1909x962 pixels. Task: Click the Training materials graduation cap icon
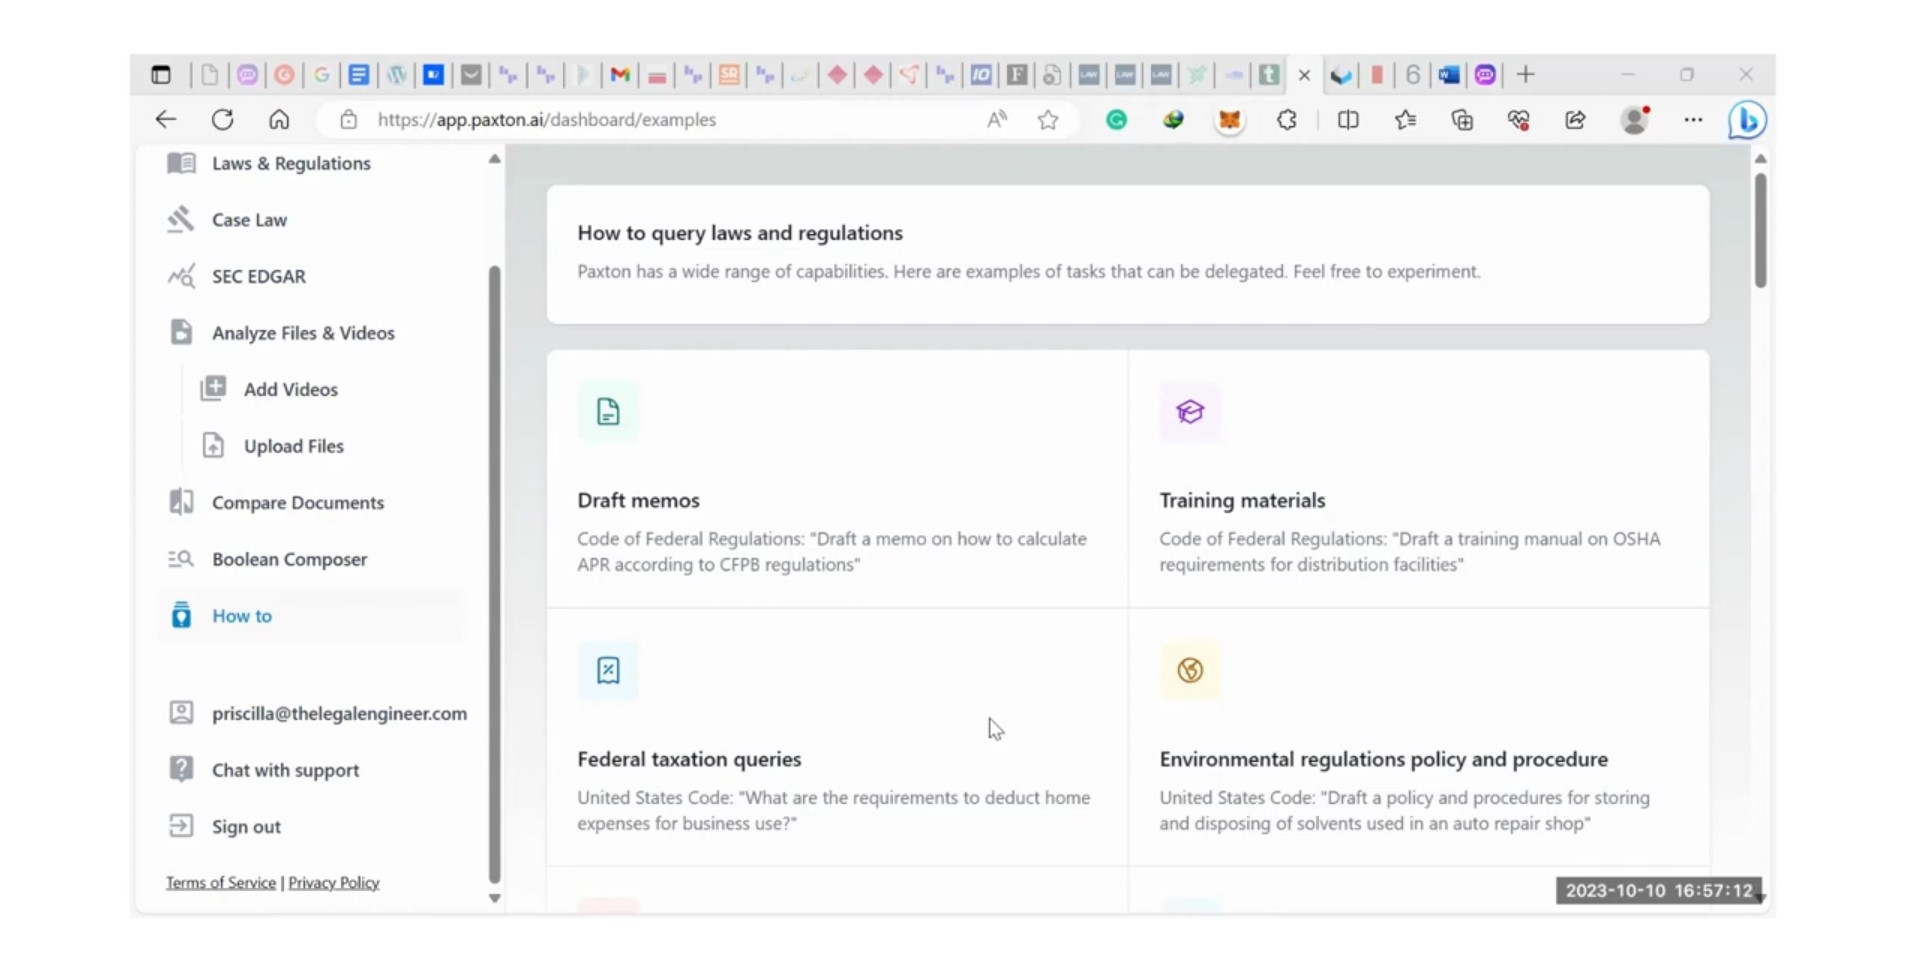tap(1190, 411)
